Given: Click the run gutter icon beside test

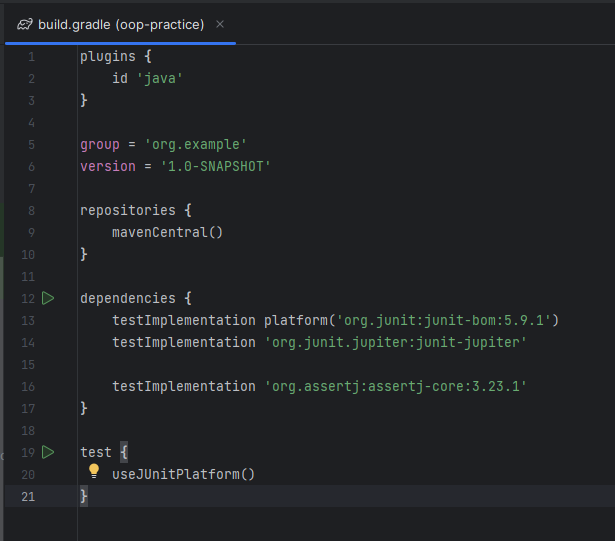Looking at the screenshot, I should 48,452.
